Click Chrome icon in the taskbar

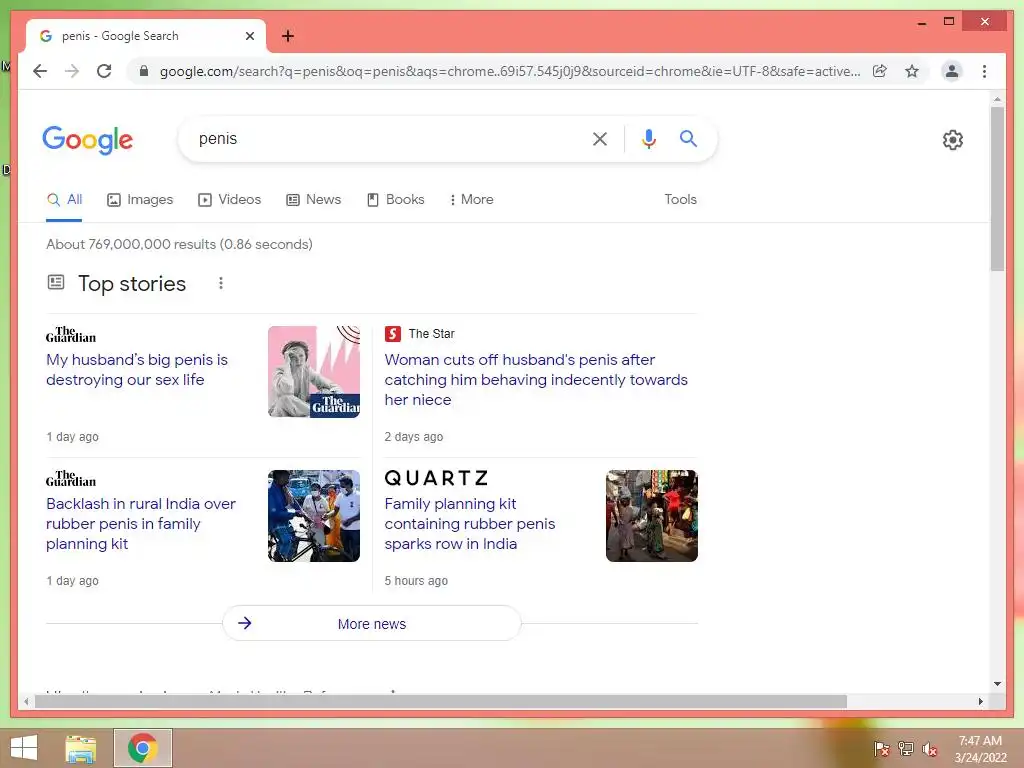coord(142,748)
